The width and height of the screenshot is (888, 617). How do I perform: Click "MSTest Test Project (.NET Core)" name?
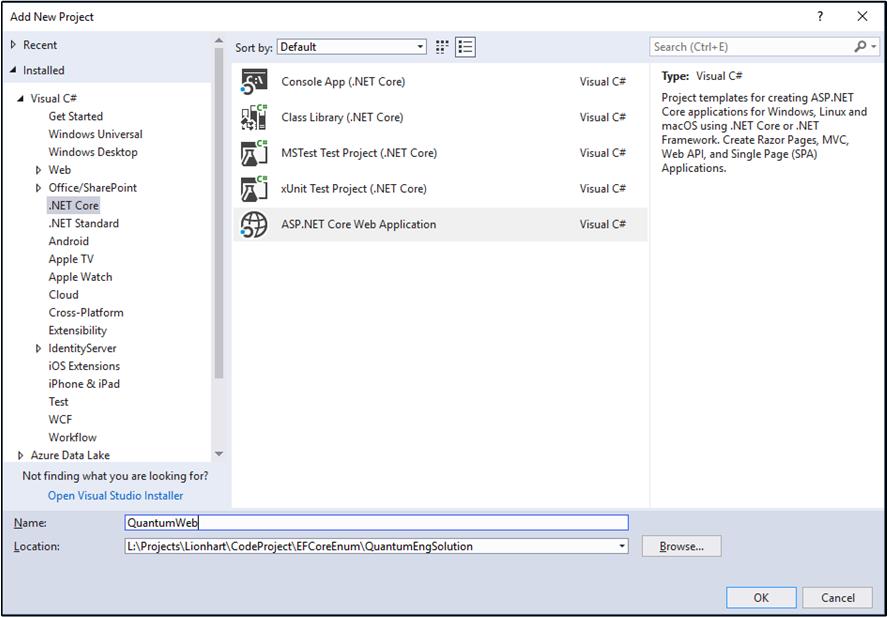pos(359,153)
